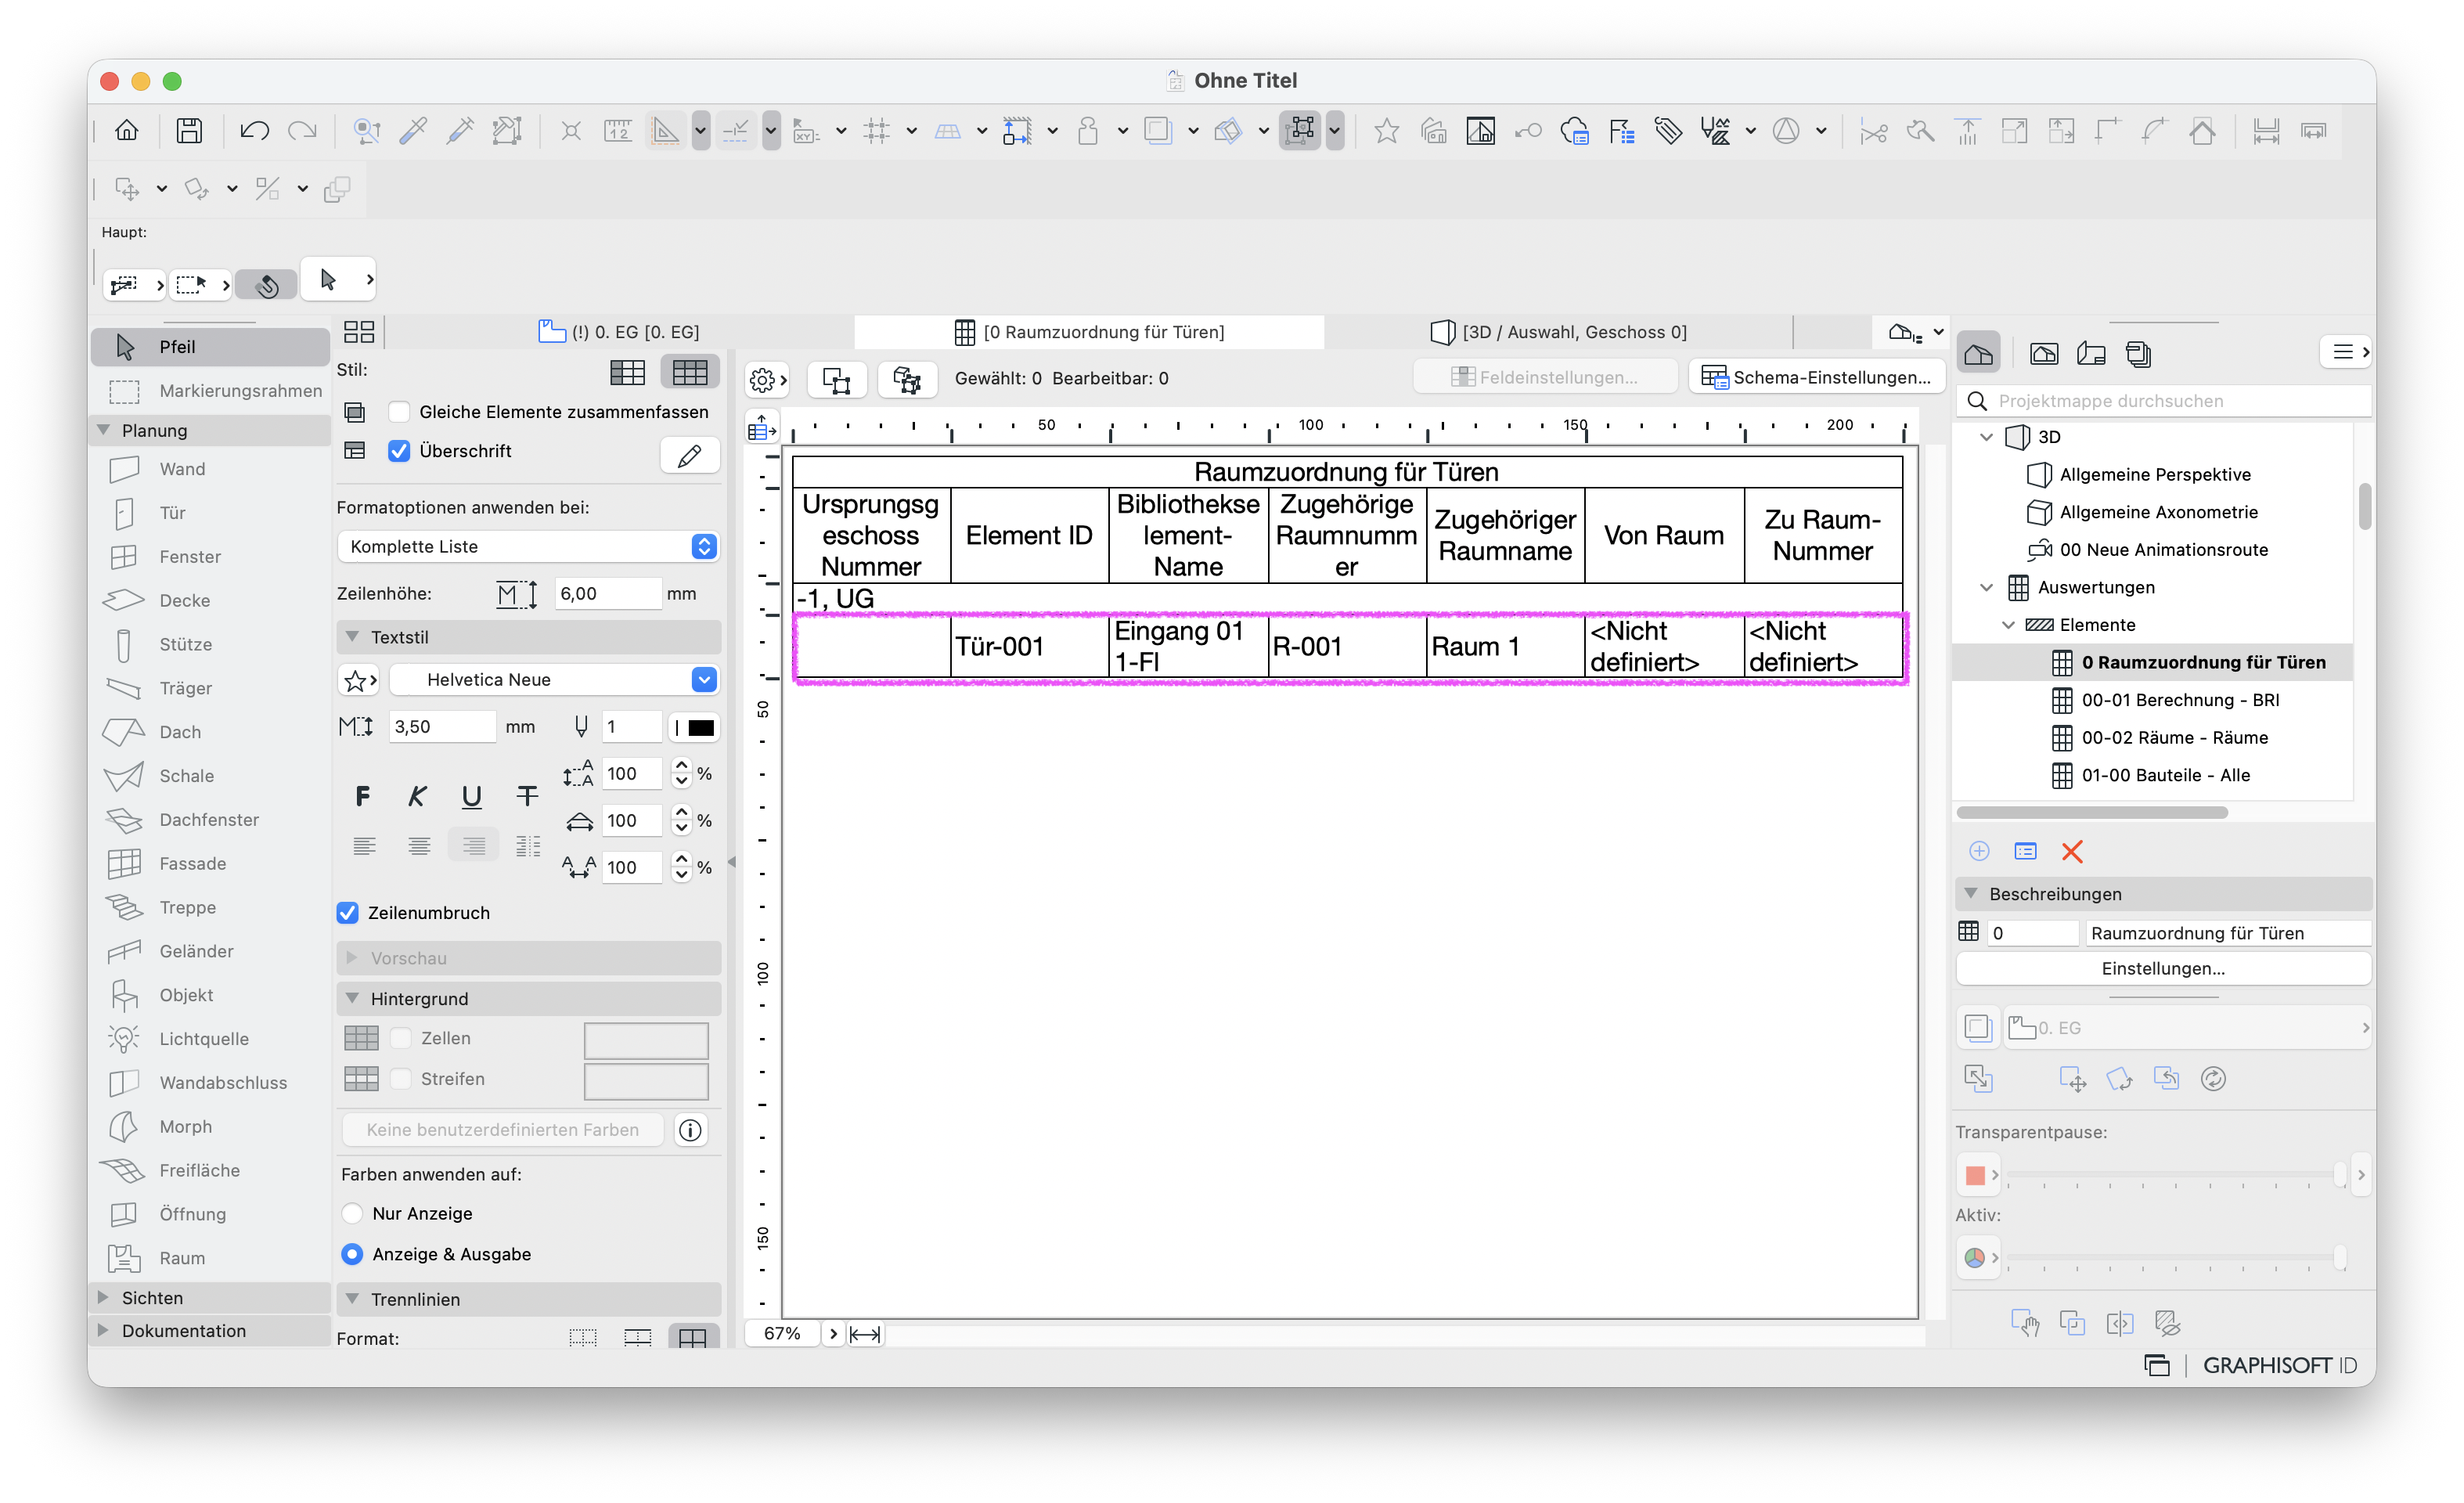Click the Undo arrow icon
Image resolution: width=2464 pixels, height=1503 pixels.
pyautogui.click(x=254, y=130)
